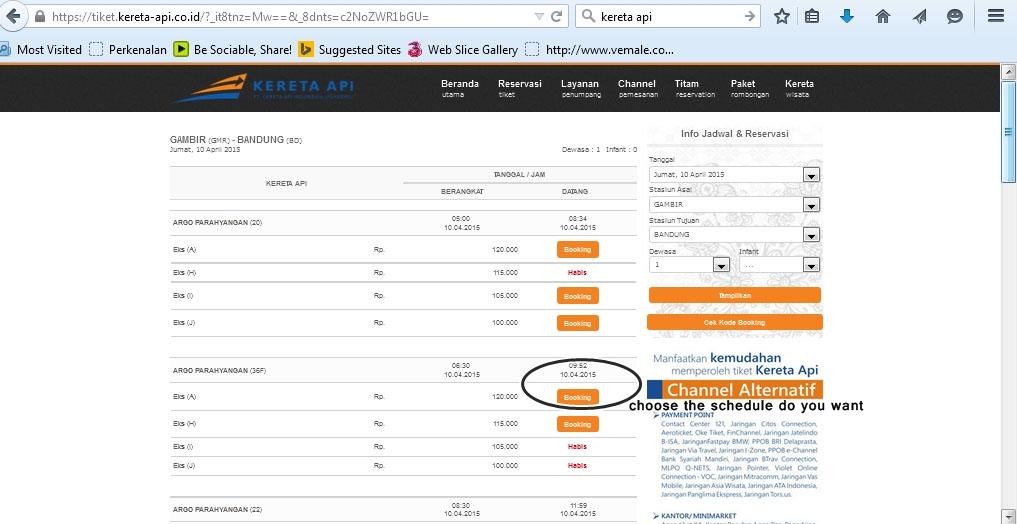Viewport: 1017px width, 524px height.
Task: Expand the Infant count dropdown
Action: coord(811,265)
